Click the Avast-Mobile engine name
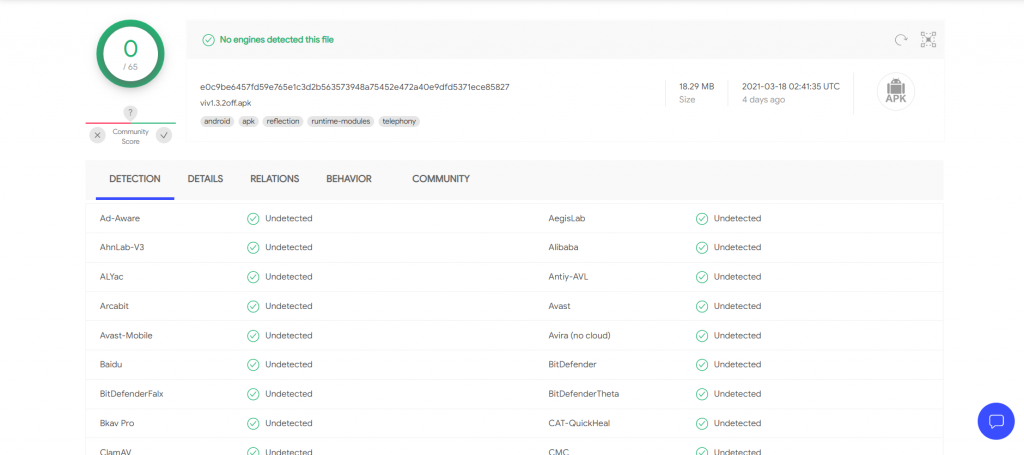This screenshot has width=1024, height=455. point(126,336)
